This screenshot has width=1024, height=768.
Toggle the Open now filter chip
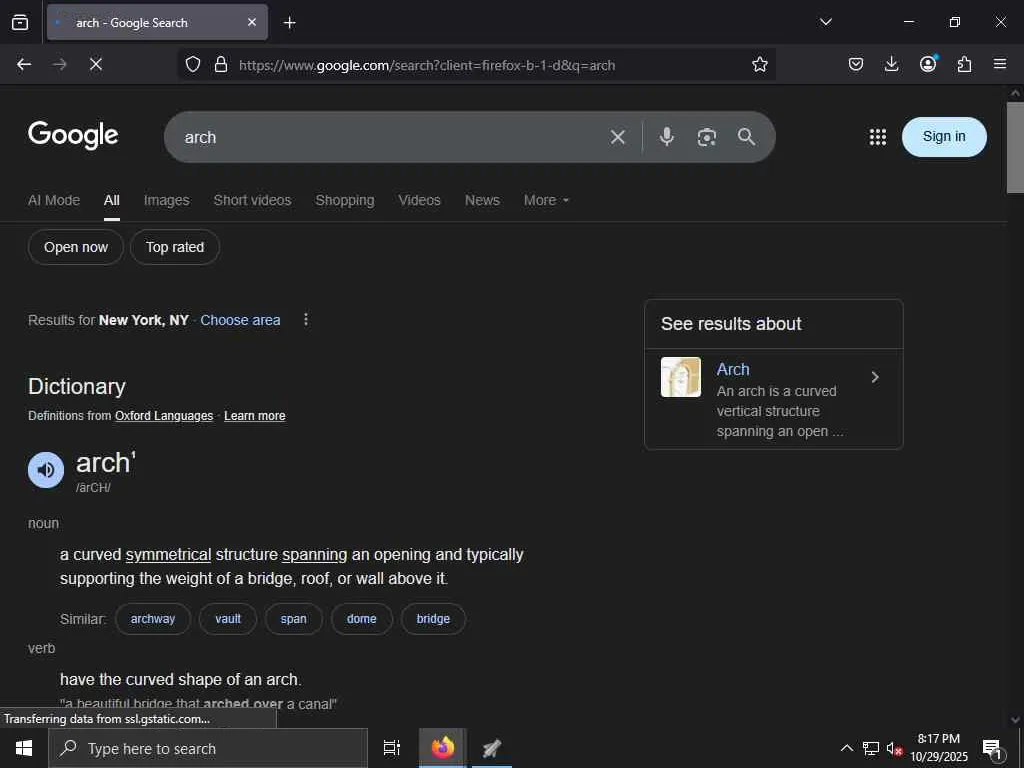(76, 248)
